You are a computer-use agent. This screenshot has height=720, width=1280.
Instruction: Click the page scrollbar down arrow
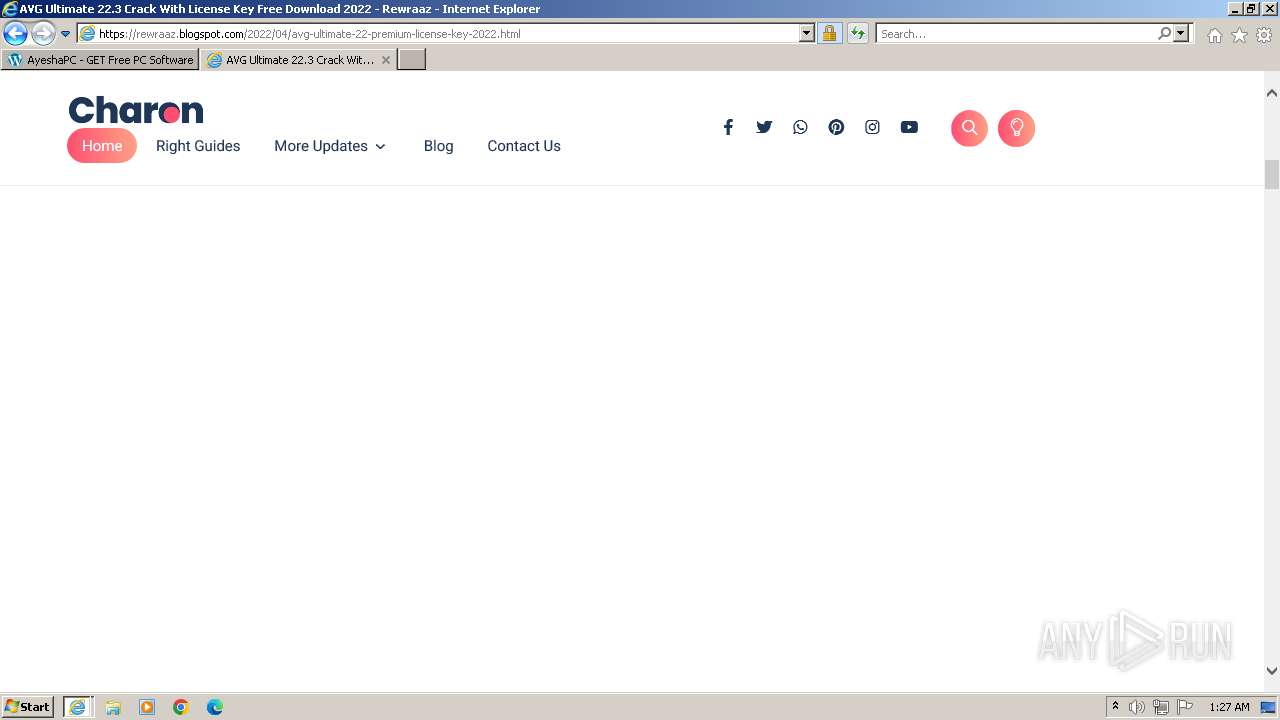pyautogui.click(x=1272, y=671)
